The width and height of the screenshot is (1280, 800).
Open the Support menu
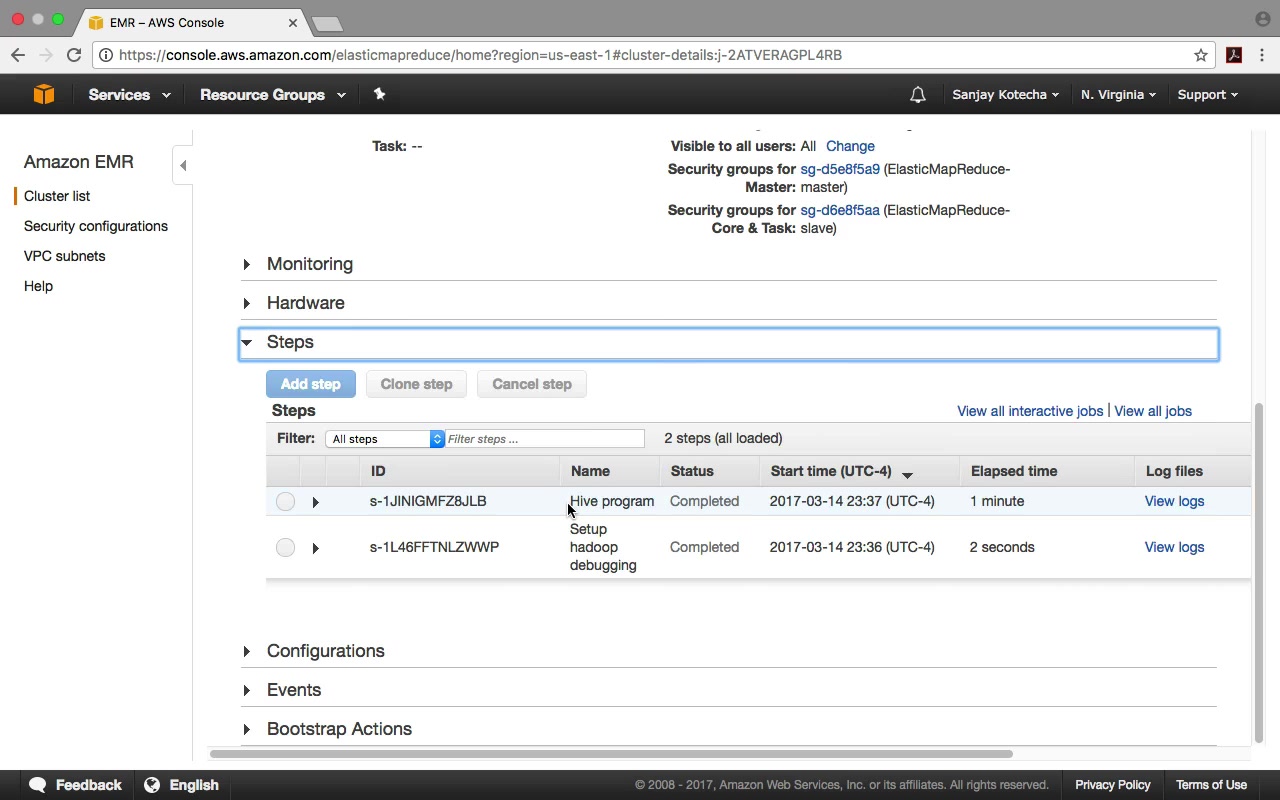pyautogui.click(x=1207, y=95)
